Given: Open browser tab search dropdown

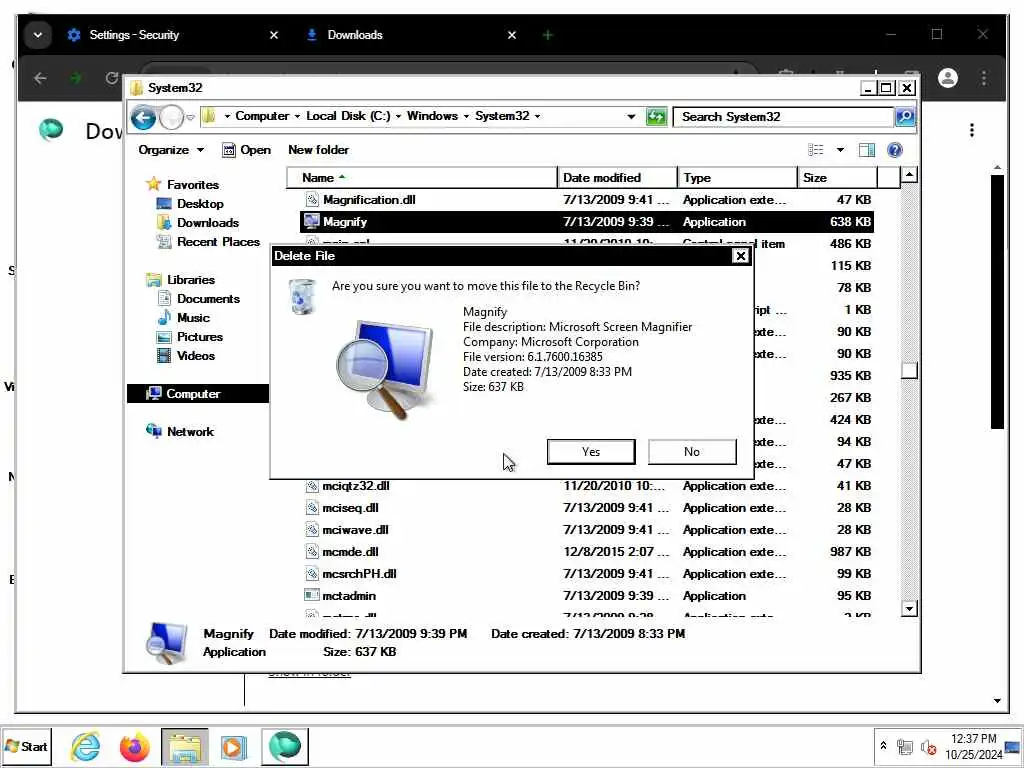Looking at the screenshot, I should [x=38, y=35].
